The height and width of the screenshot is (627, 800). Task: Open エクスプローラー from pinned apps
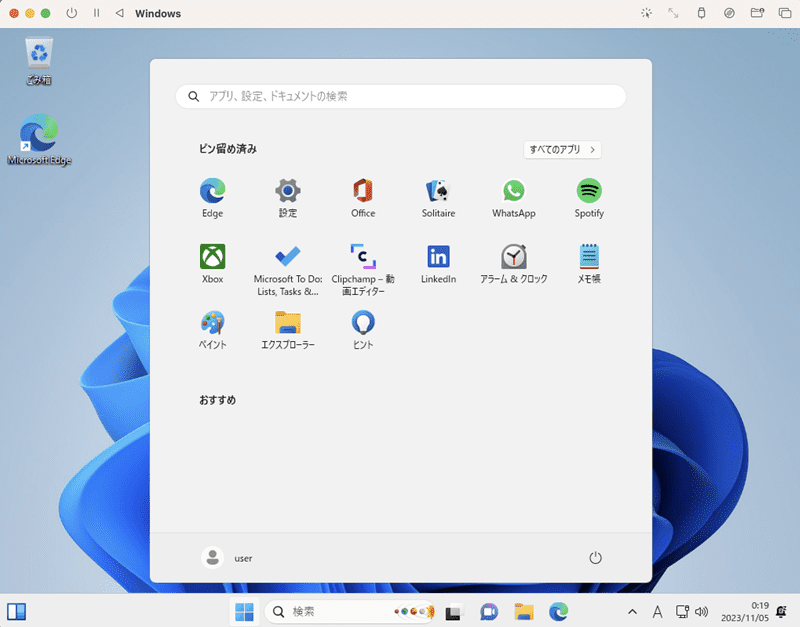pos(288,330)
